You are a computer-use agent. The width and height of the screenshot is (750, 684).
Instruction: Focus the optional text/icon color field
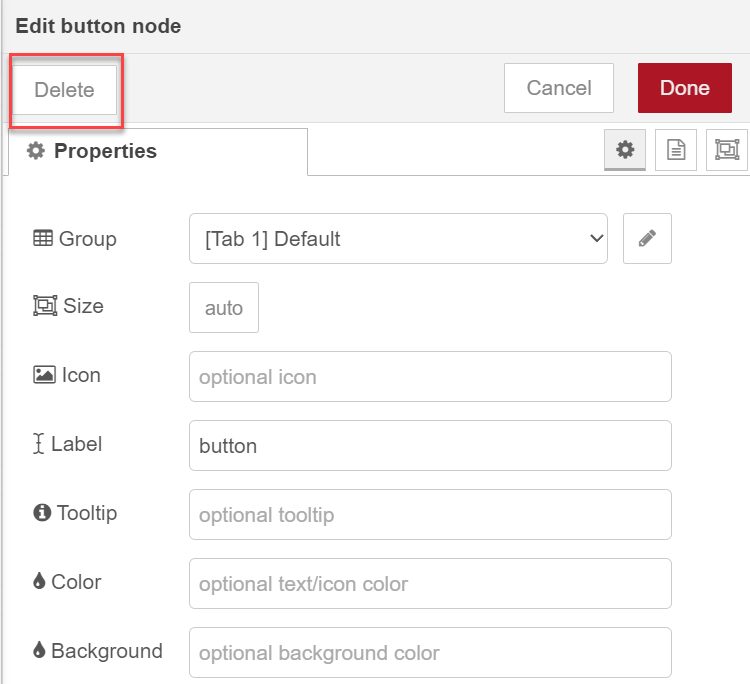click(430, 583)
